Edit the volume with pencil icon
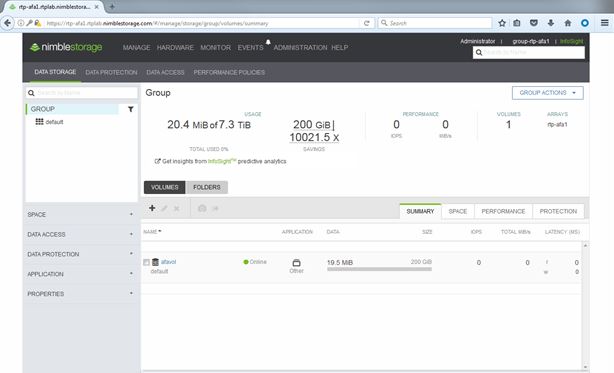The height and width of the screenshot is (373, 614). coord(164,208)
